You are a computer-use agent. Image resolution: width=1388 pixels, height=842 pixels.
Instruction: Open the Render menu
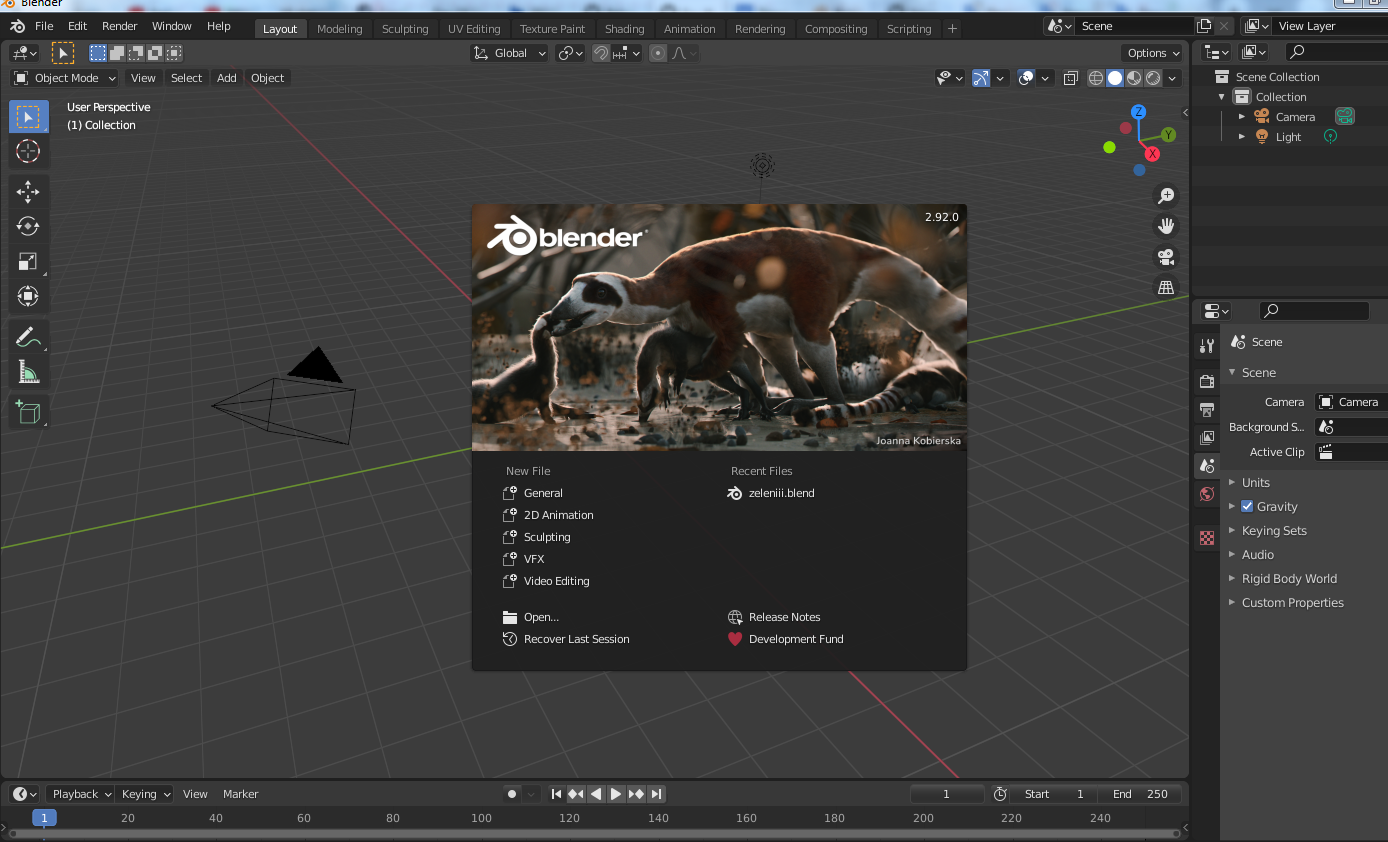coord(120,26)
